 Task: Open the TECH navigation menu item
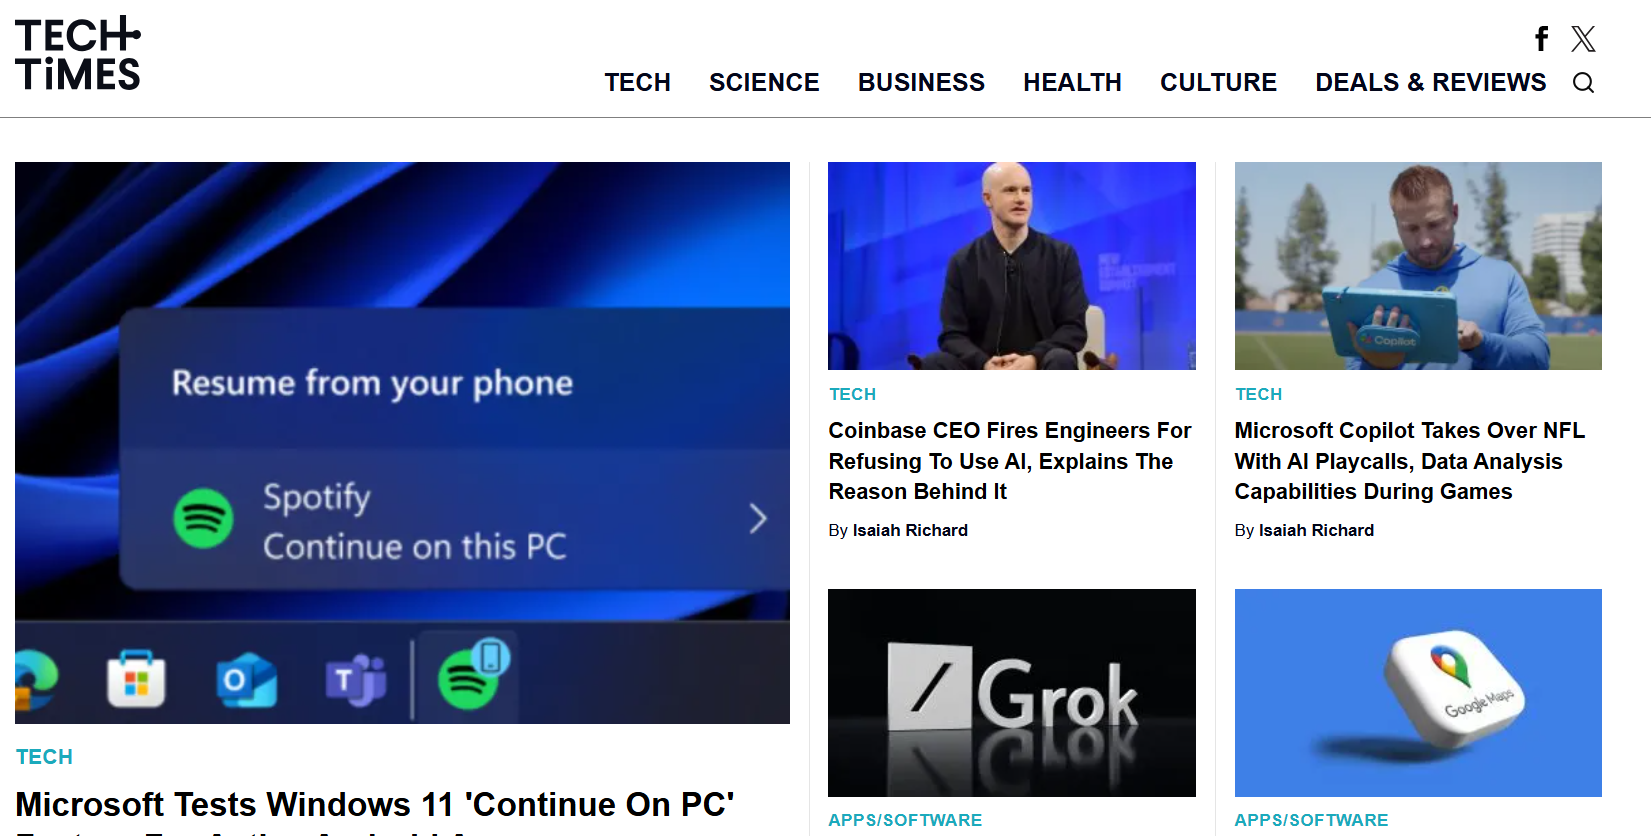click(637, 83)
